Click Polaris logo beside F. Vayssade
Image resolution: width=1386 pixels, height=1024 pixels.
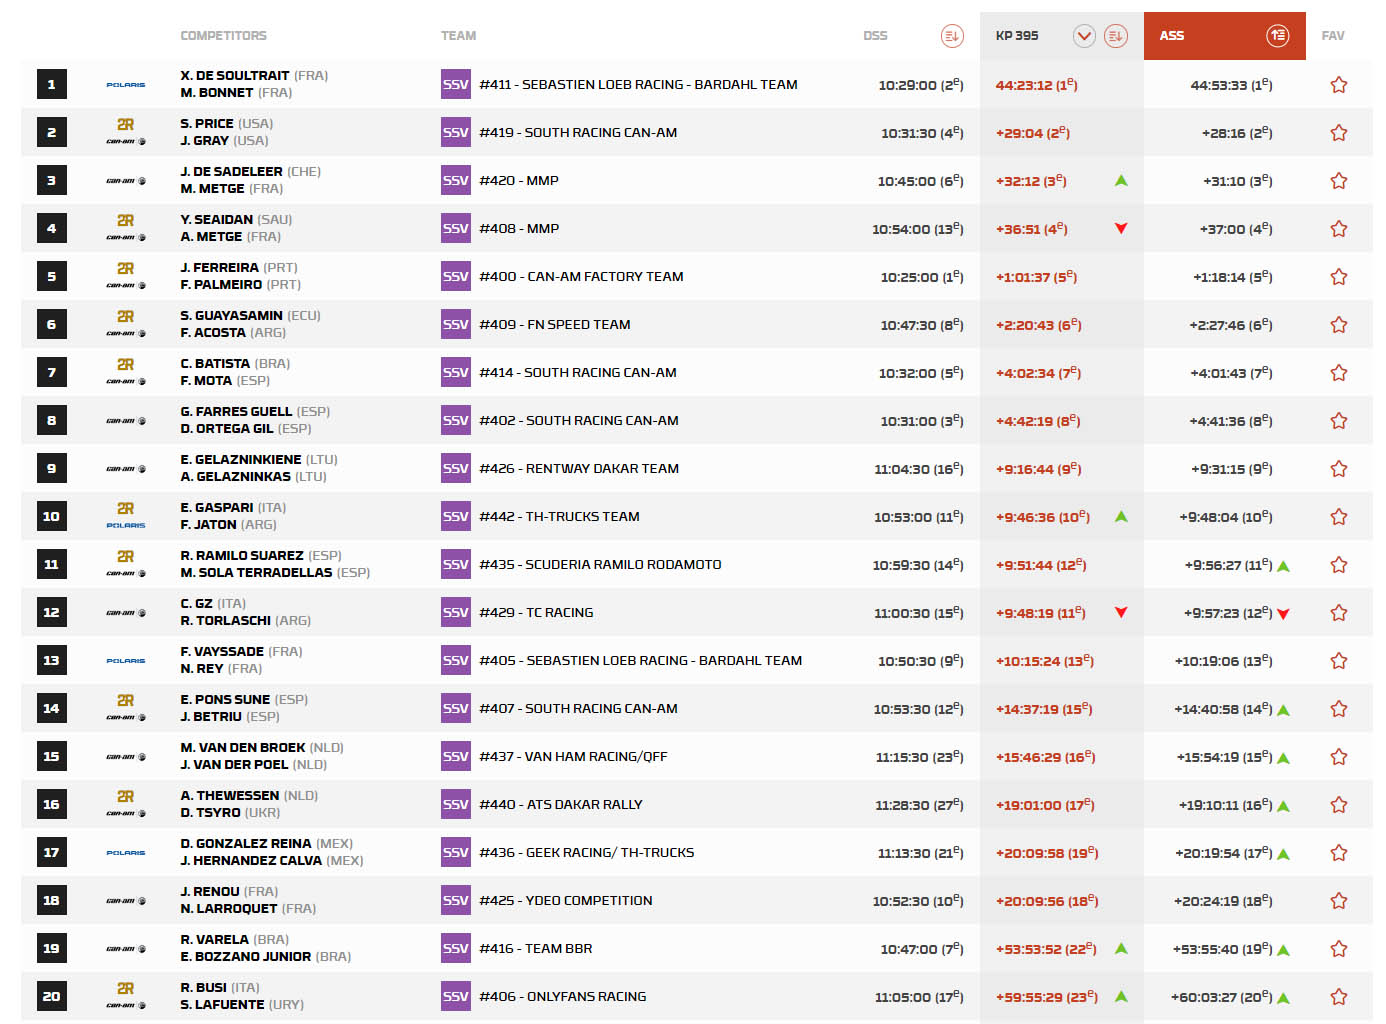coord(126,661)
